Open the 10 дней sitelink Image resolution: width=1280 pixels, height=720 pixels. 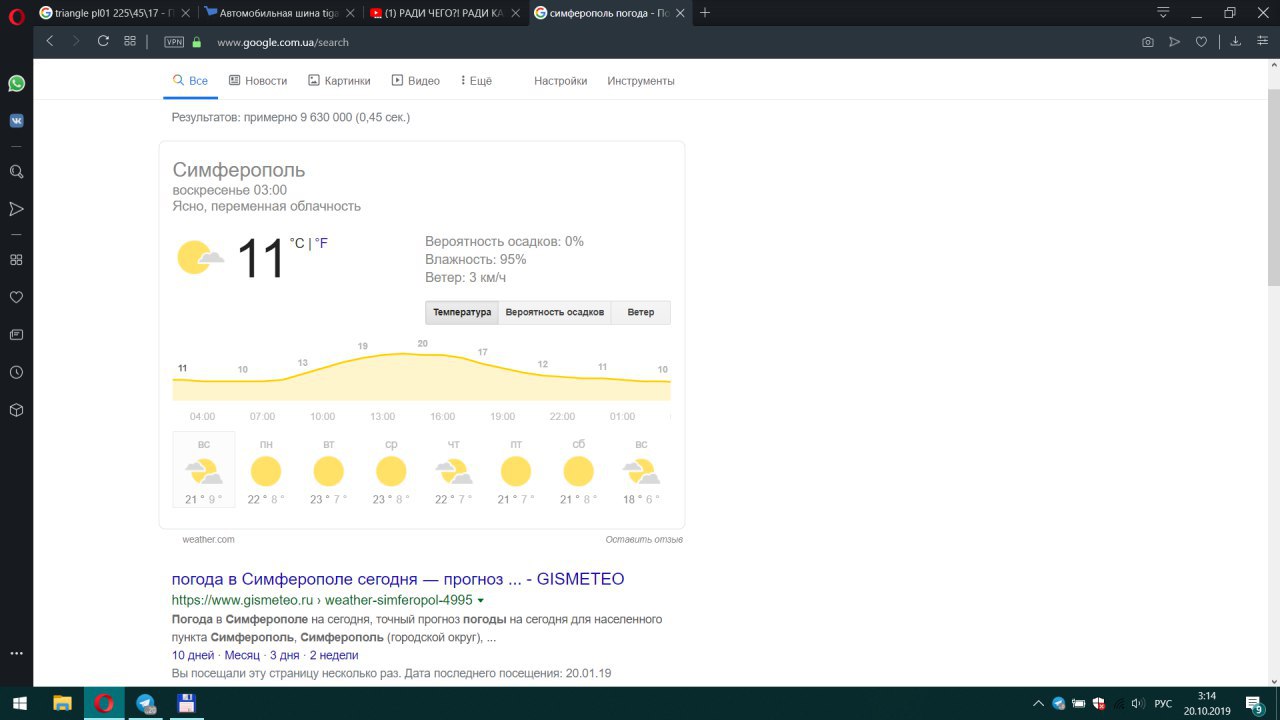[193, 655]
